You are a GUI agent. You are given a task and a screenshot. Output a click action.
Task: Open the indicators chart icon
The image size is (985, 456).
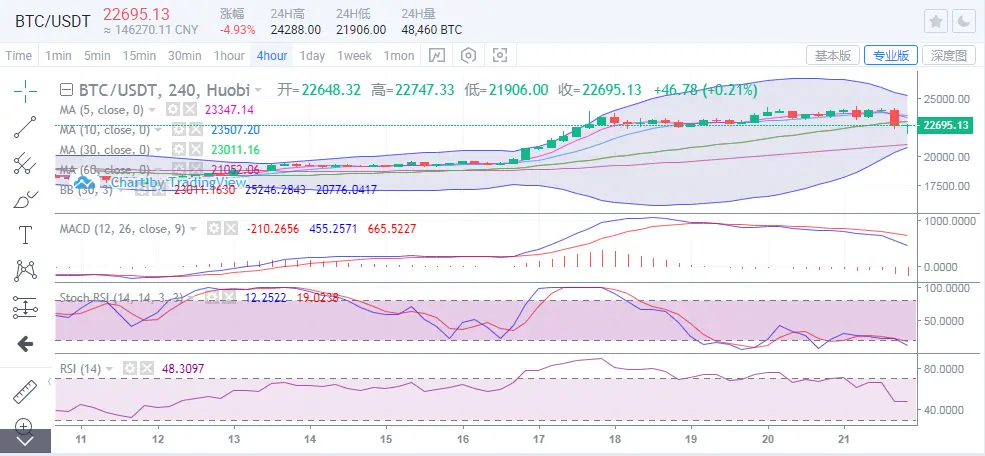coord(437,55)
